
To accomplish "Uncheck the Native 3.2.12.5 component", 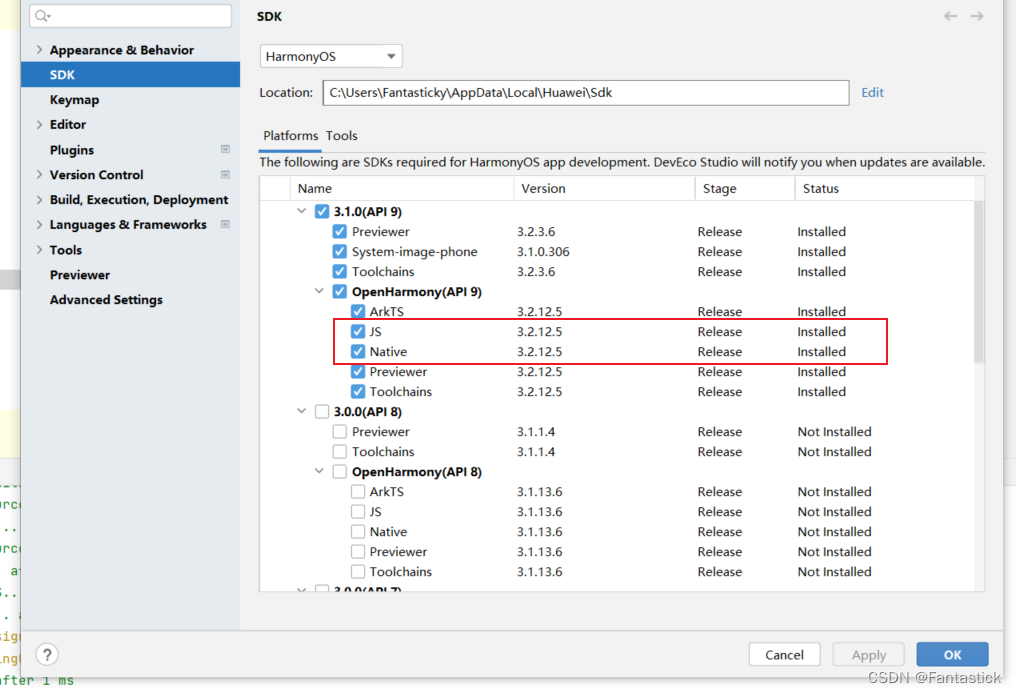I will tap(357, 351).
